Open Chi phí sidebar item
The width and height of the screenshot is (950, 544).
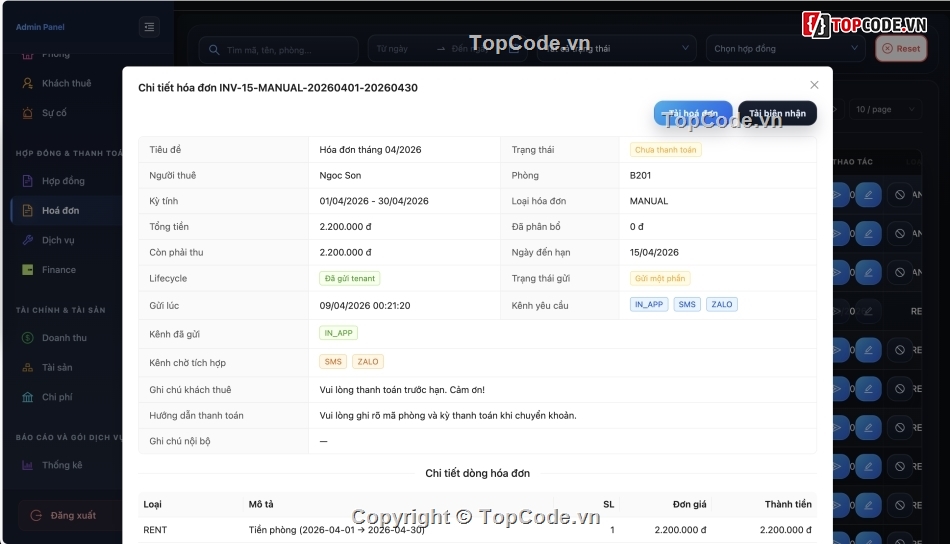tap(57, 397)
